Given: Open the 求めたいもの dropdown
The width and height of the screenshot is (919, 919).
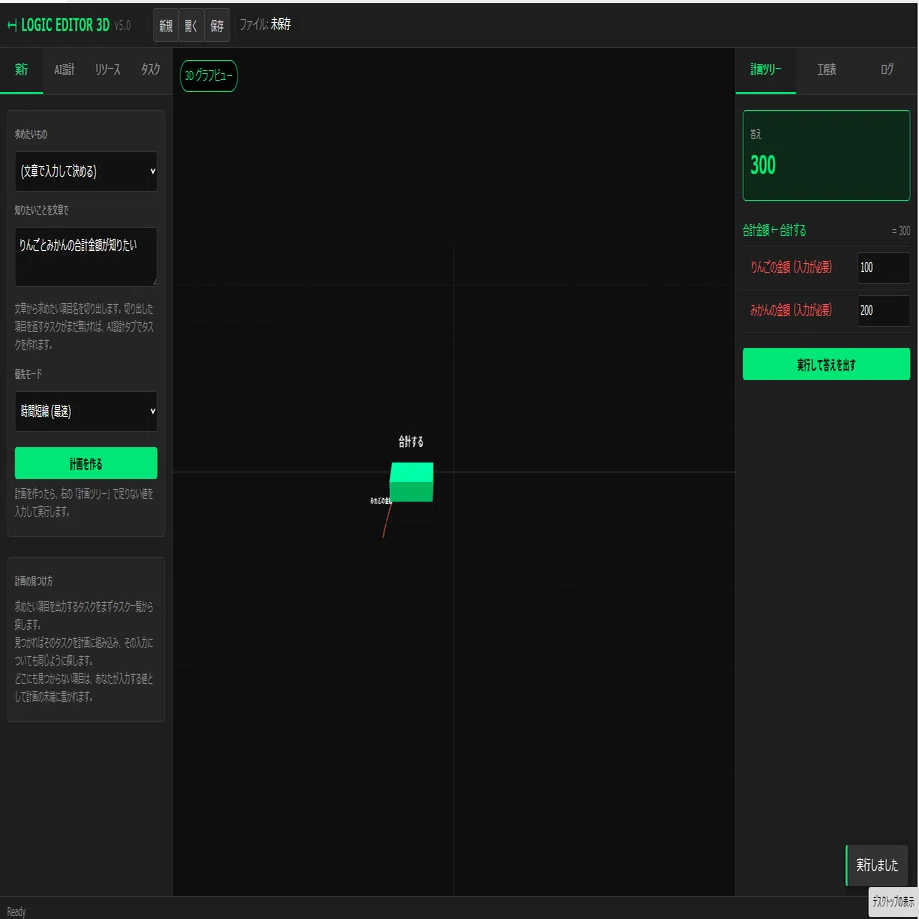Looking at the screenshot, I should (x=86, y=171).
